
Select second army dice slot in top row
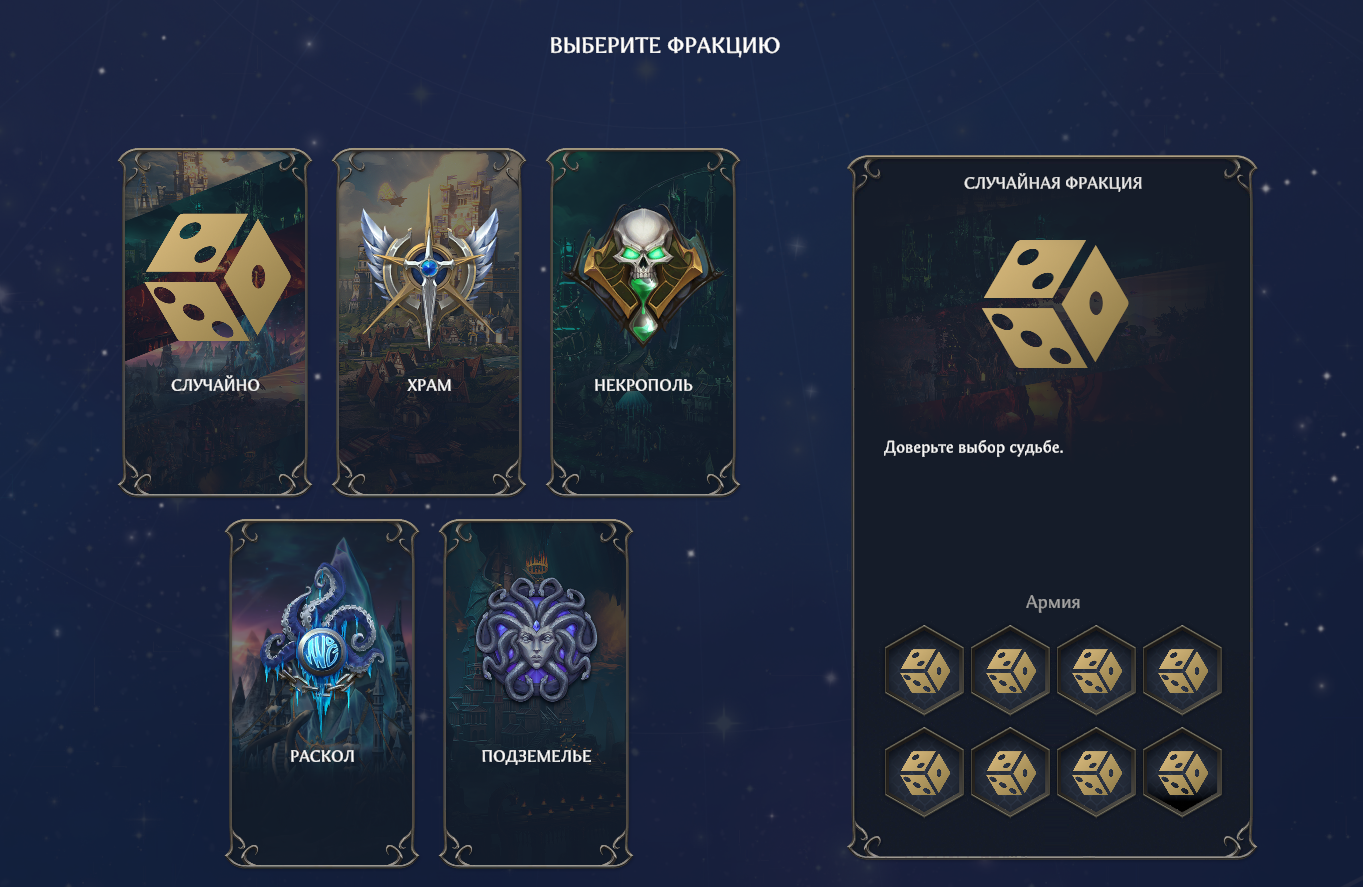pyautogui.click(x=1010, y=670)
